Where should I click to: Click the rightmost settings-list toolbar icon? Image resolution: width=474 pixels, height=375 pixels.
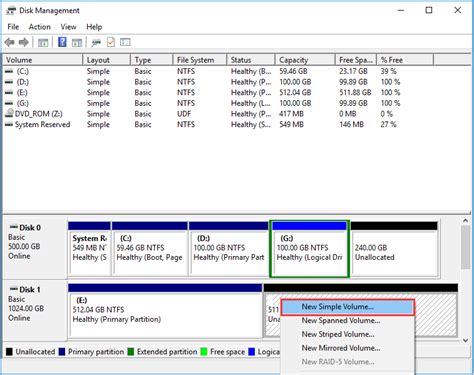click(125, 42)
